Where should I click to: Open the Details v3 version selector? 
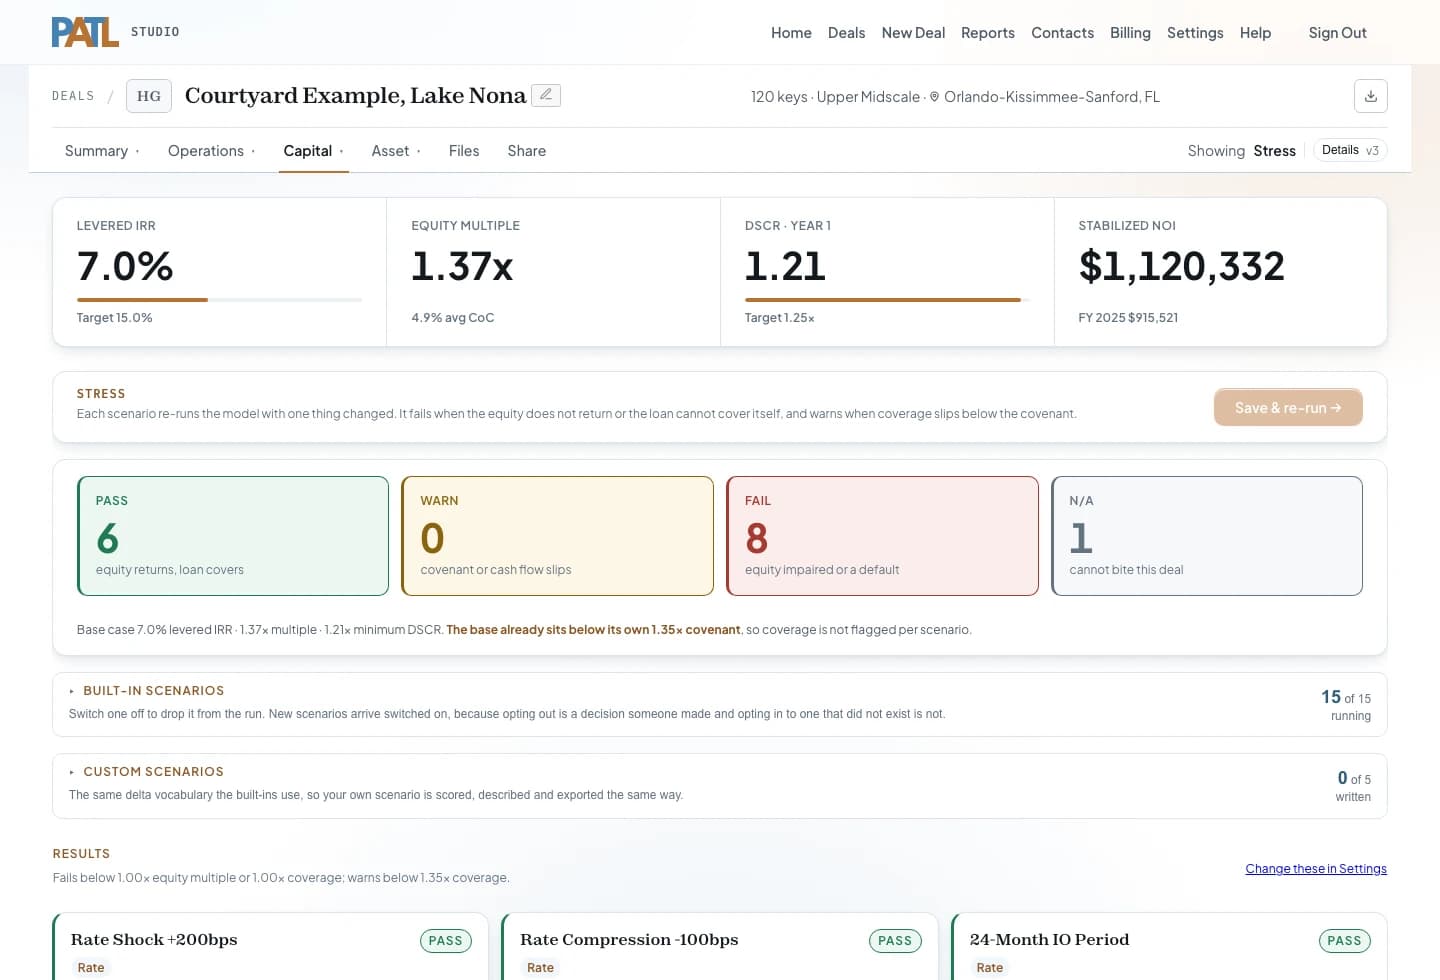point(1350,150)
